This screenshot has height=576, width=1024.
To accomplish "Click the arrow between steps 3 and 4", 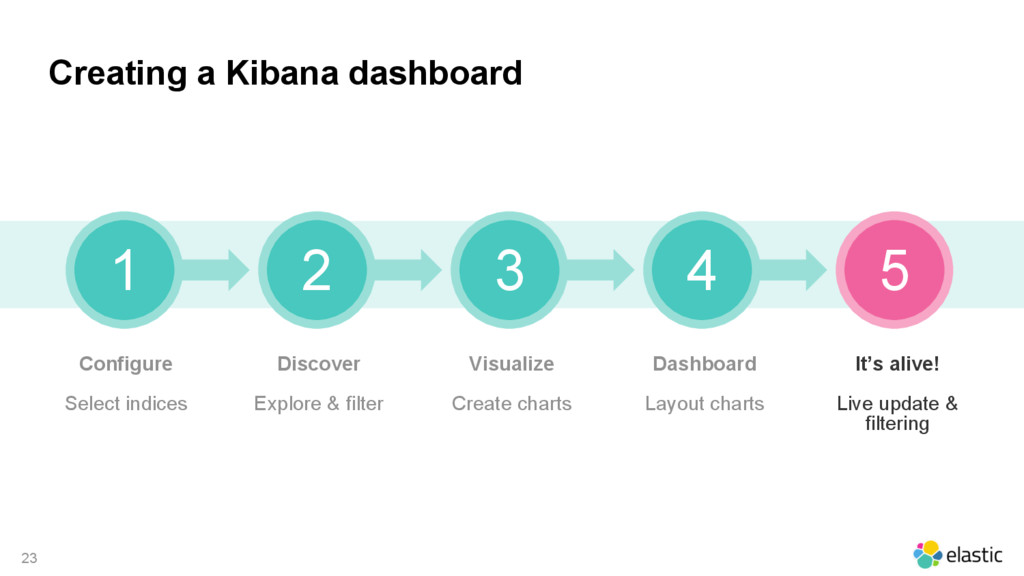I will tap(601, 270).
